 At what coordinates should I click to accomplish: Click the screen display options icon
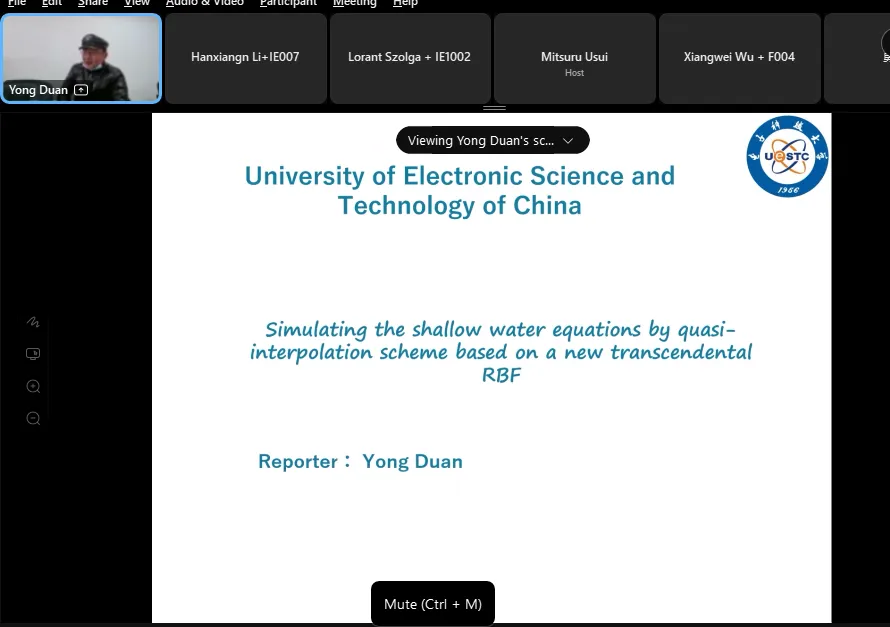tap(33, 354)
